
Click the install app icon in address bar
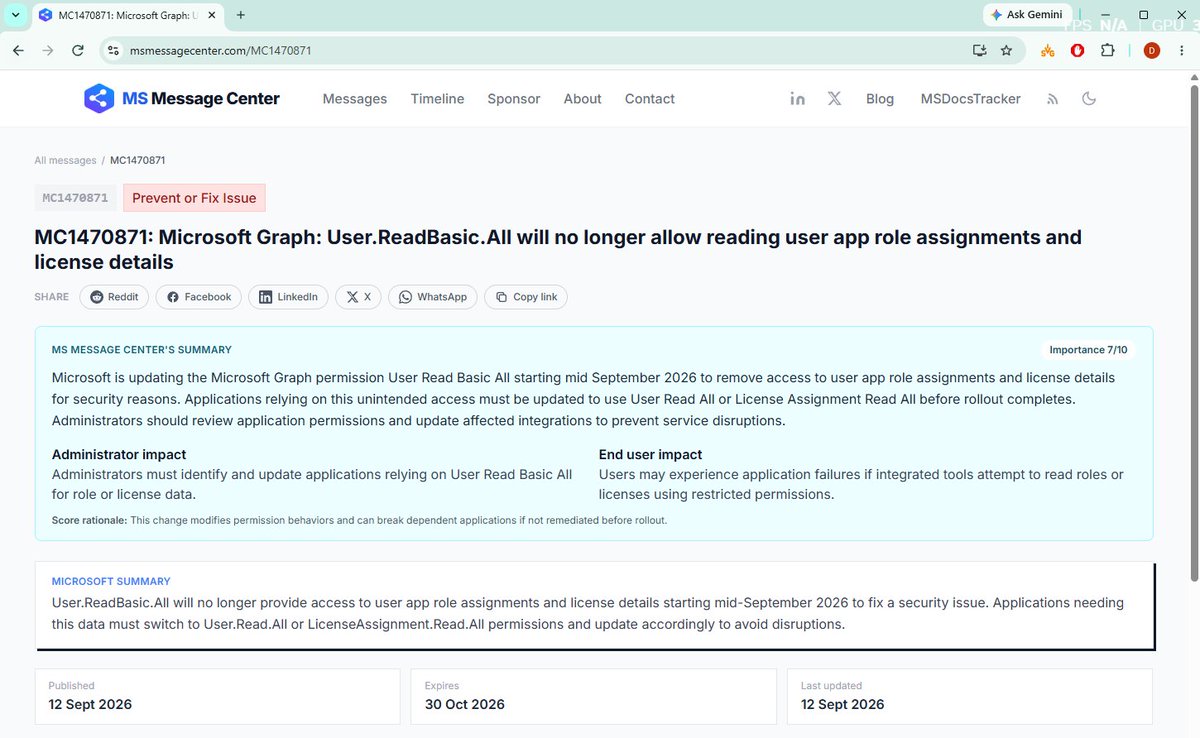979,50
